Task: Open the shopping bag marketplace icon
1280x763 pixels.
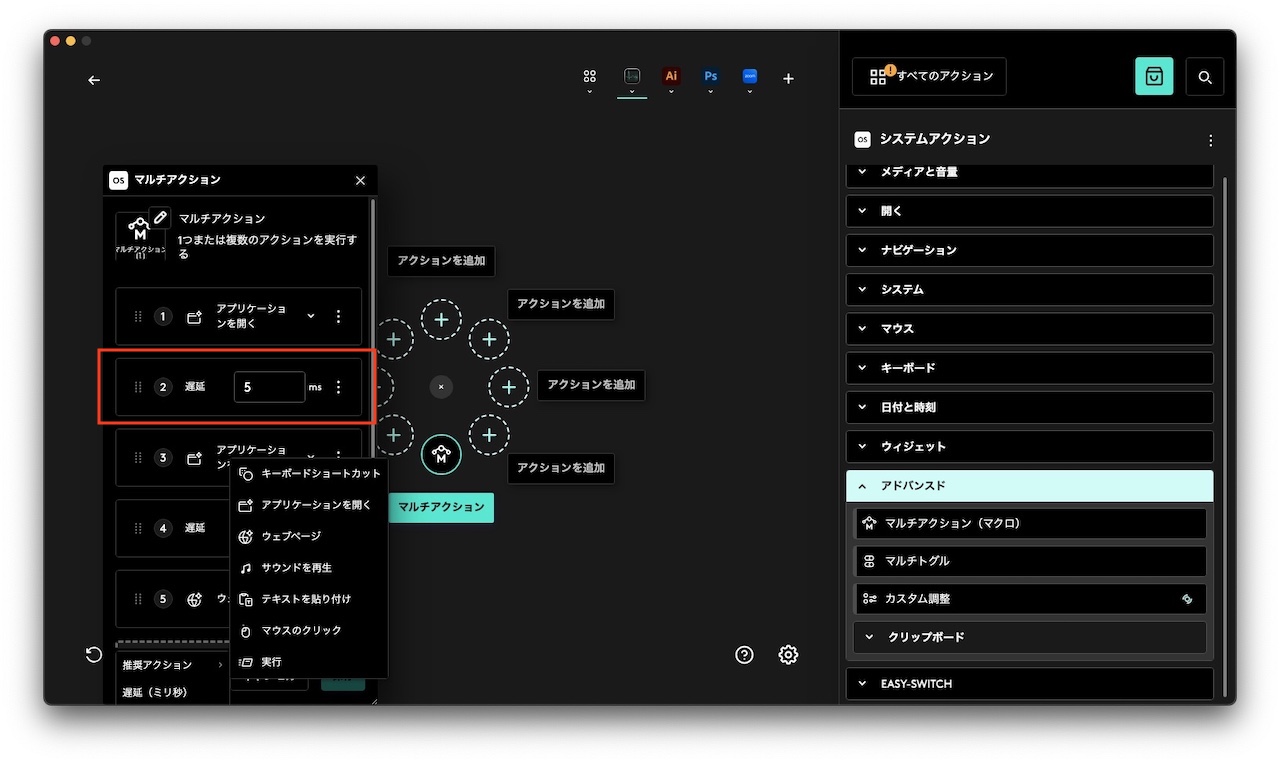Action: tap(1154, 77)
